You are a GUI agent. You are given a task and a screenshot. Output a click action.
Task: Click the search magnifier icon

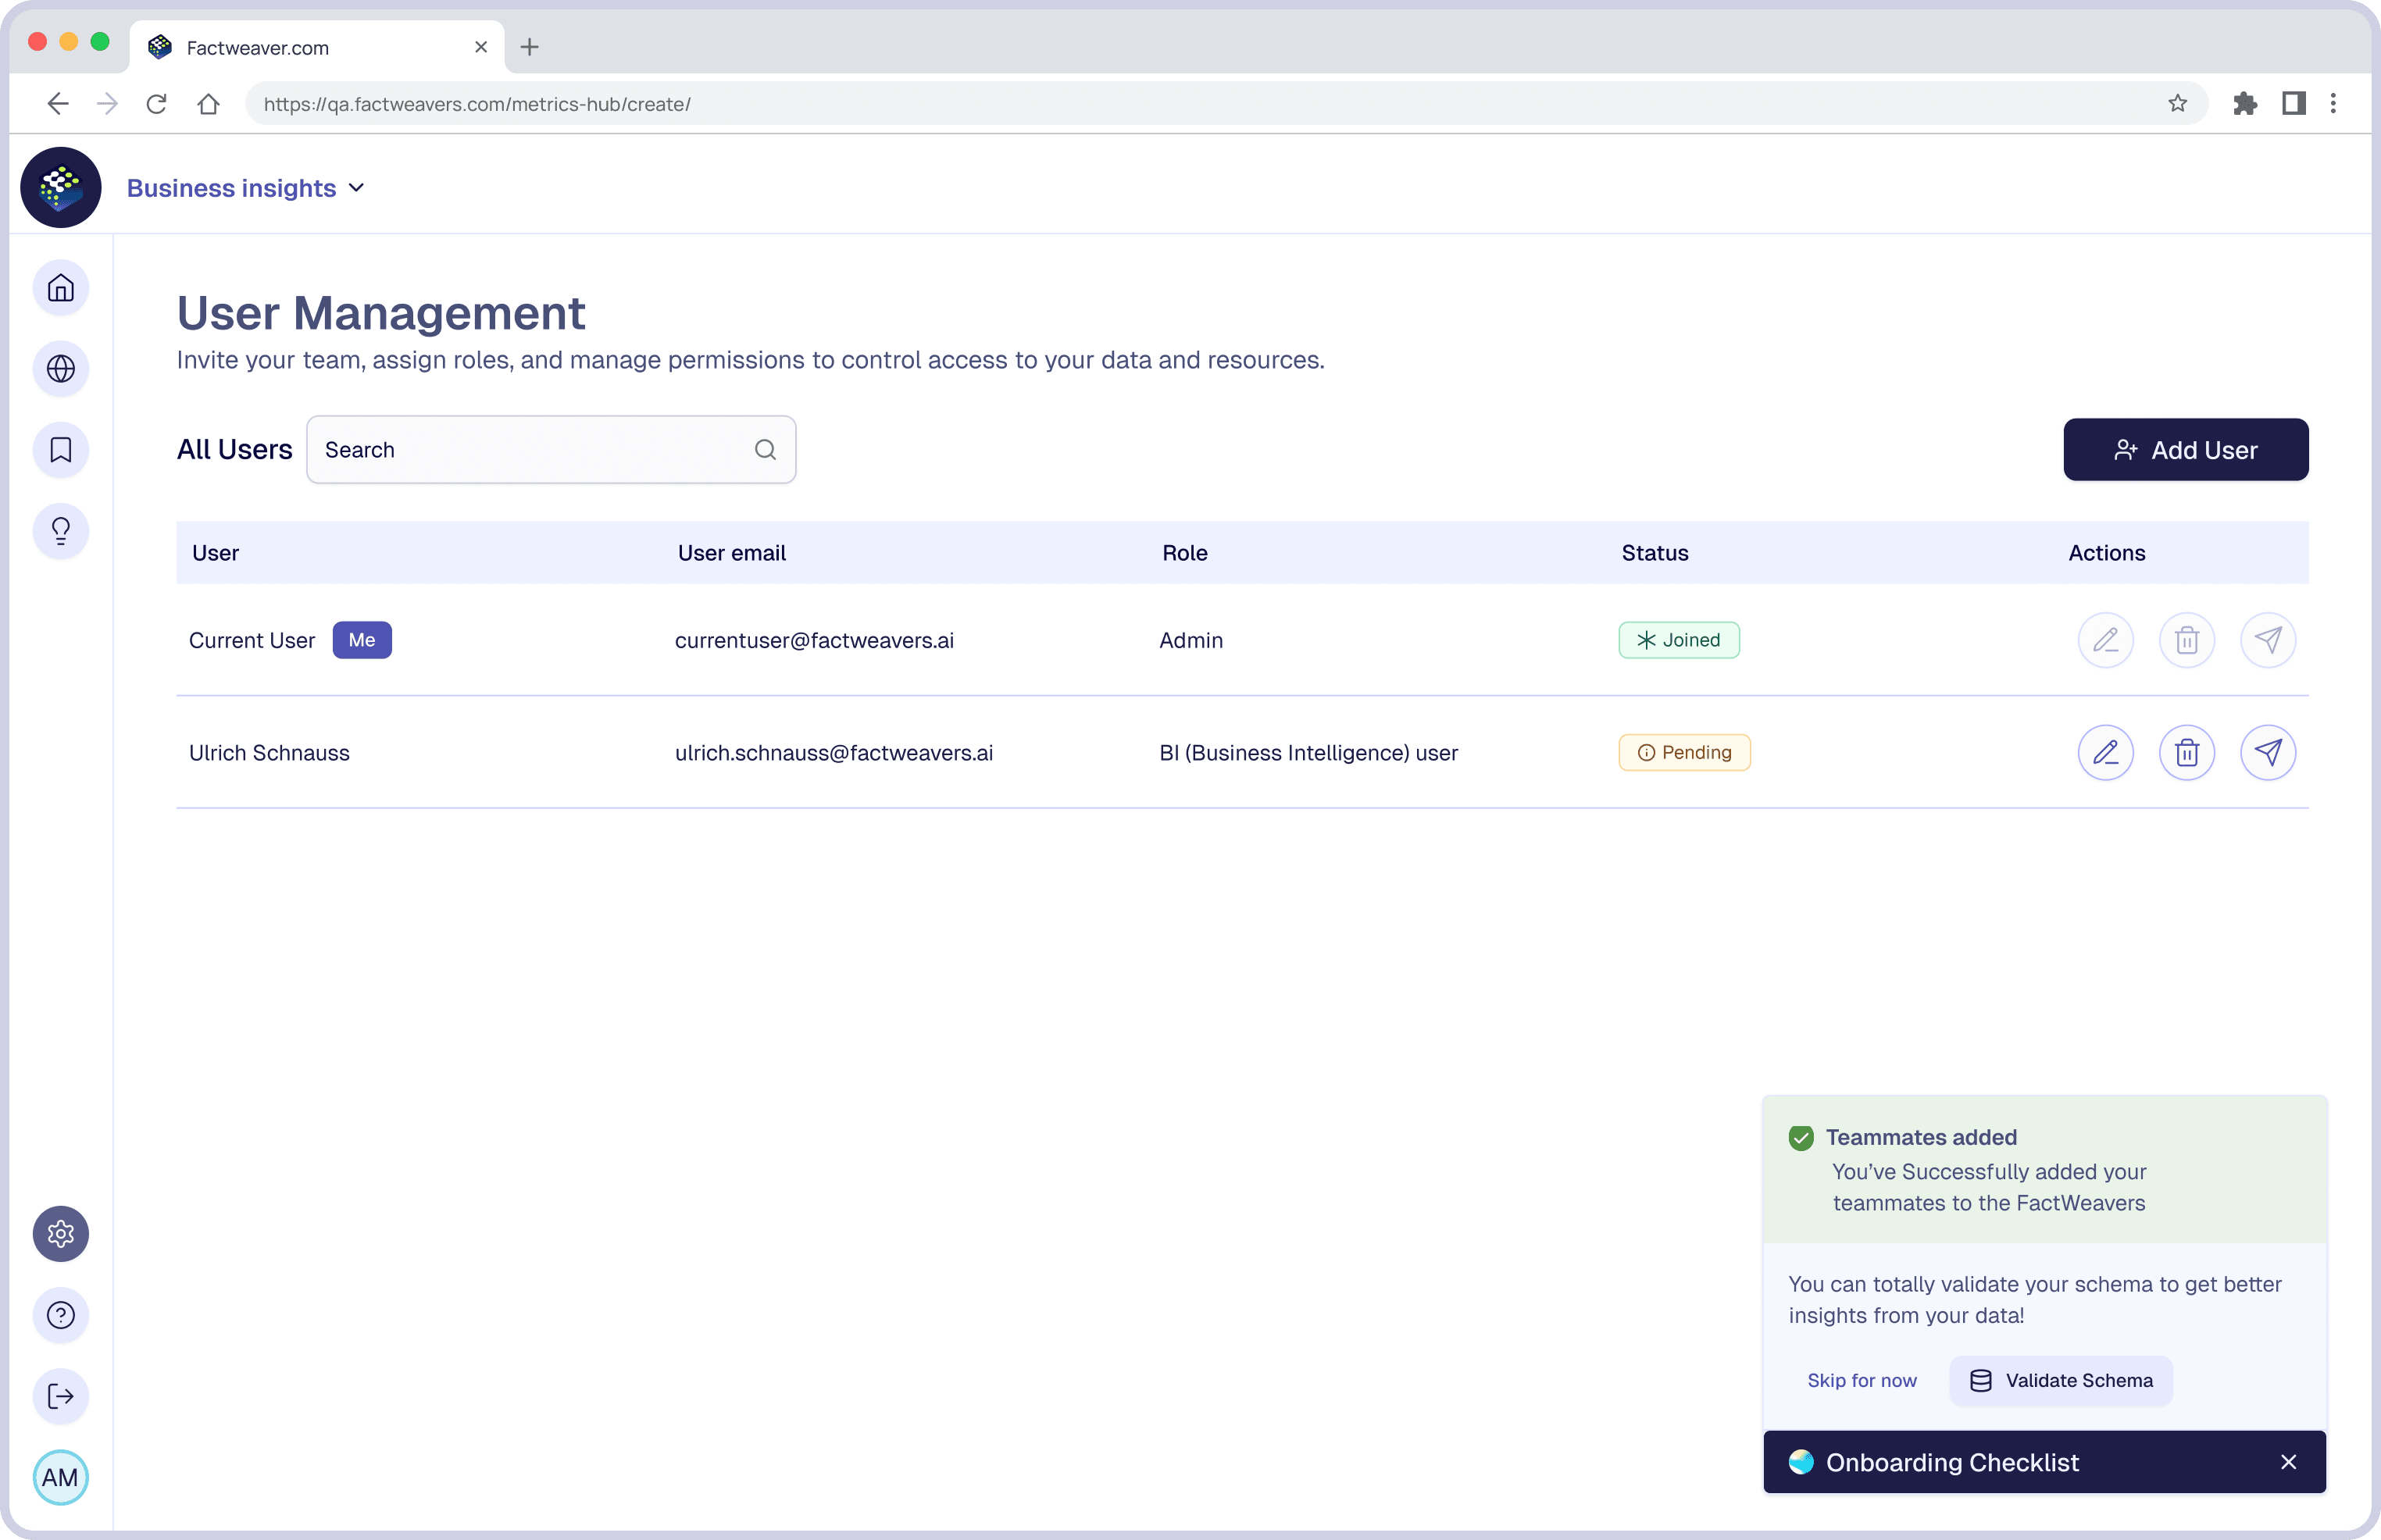pyautogui.click(x=765, y=450)
